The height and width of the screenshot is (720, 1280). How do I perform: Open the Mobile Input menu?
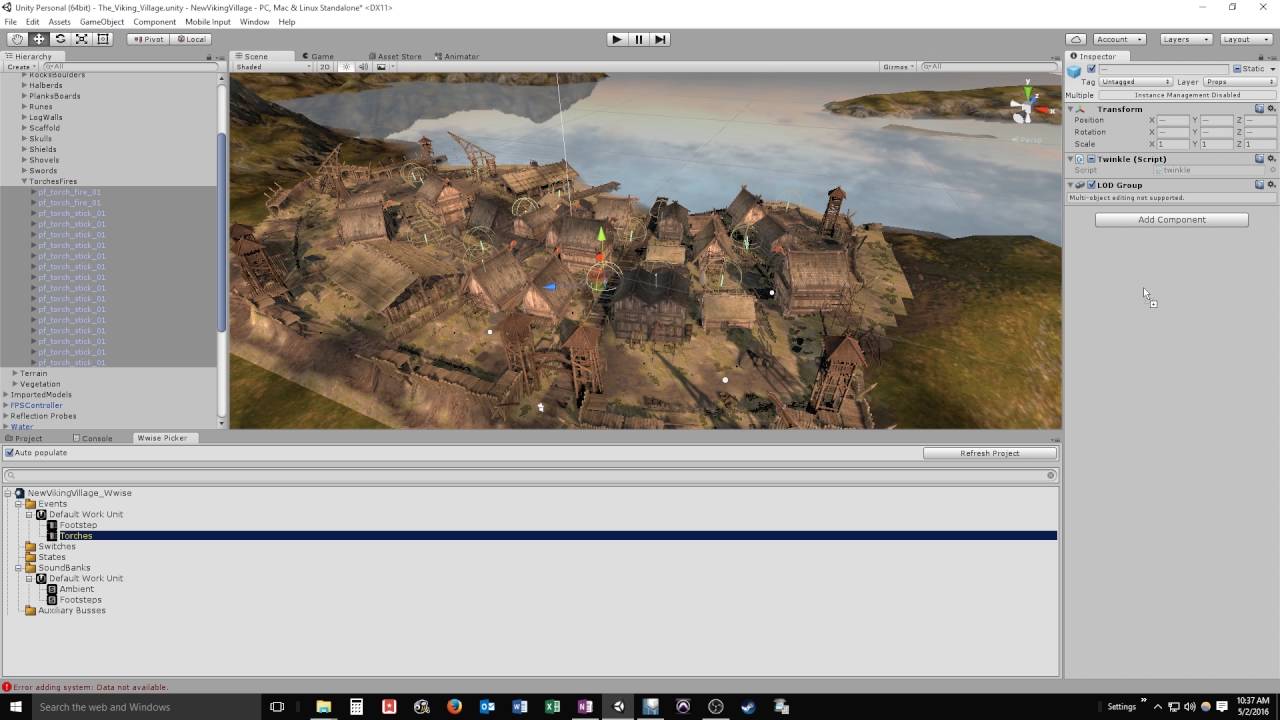pyautogui.click(x=207, y=21)
